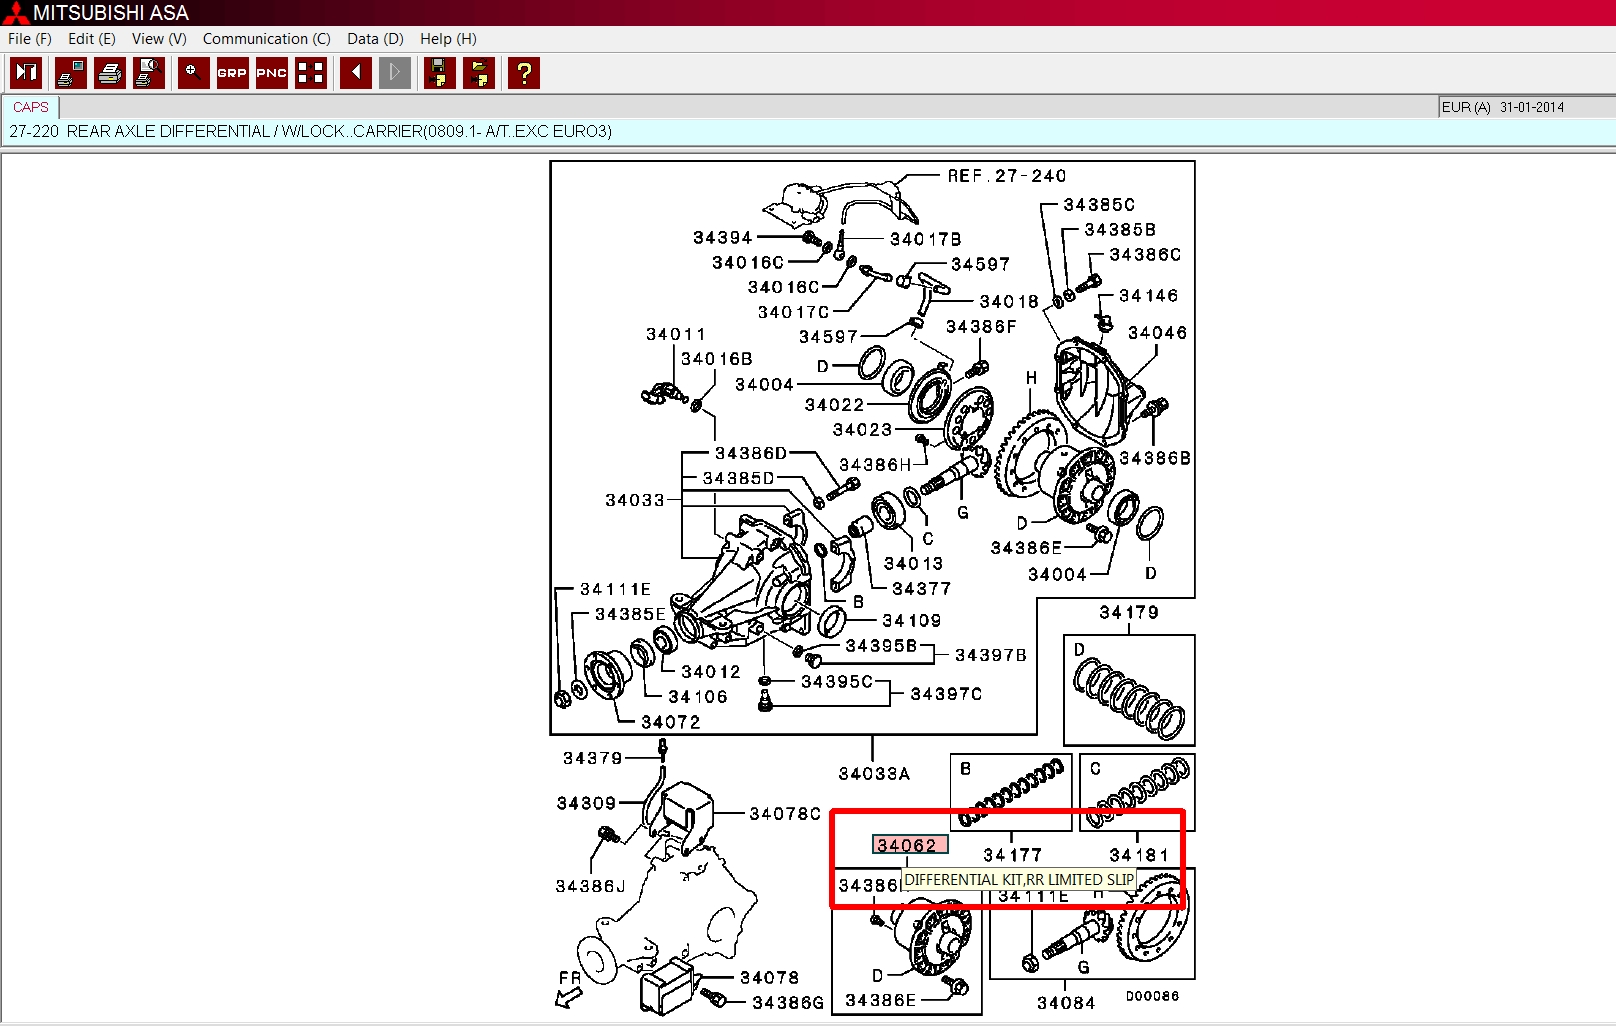Select part number 34106
The height and width of the screenshot is (1026, 1616).
(x=698, y=697)
